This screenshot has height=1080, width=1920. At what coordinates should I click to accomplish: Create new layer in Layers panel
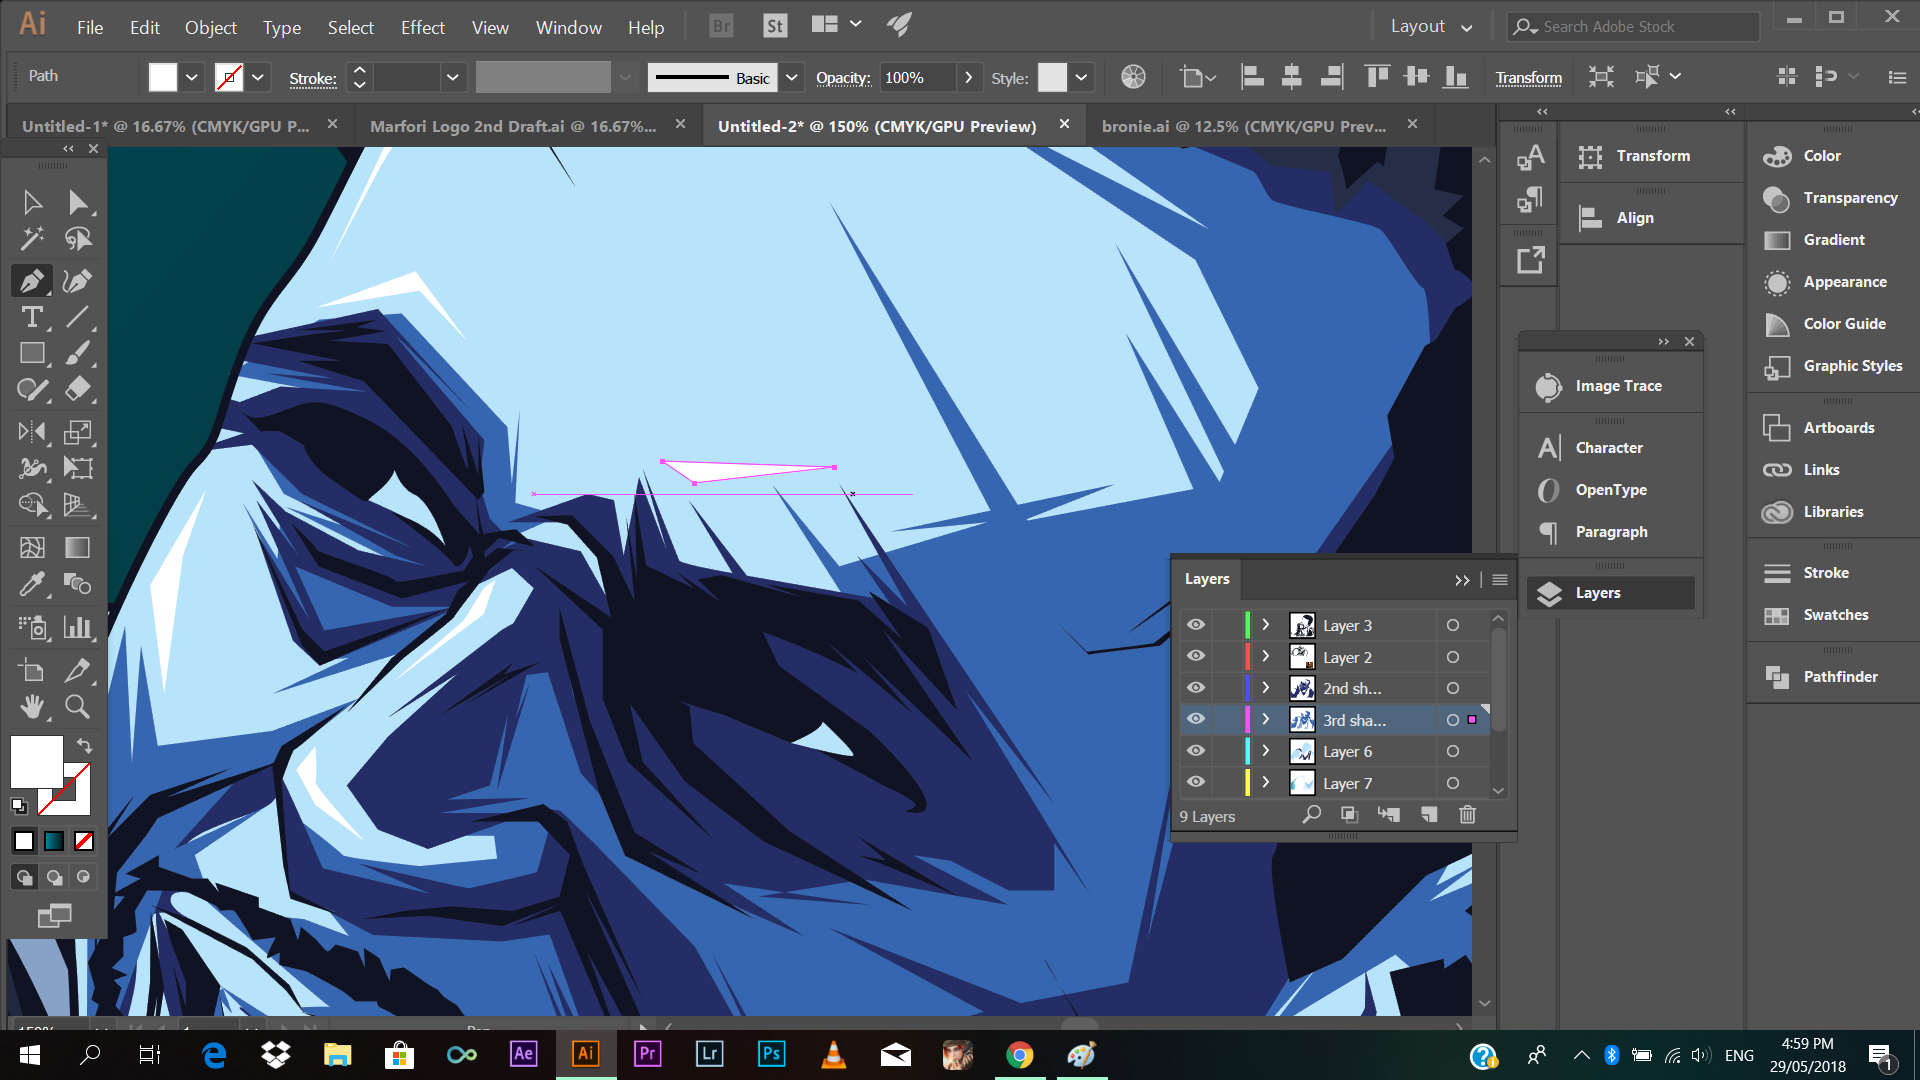tap(1428, 815)
